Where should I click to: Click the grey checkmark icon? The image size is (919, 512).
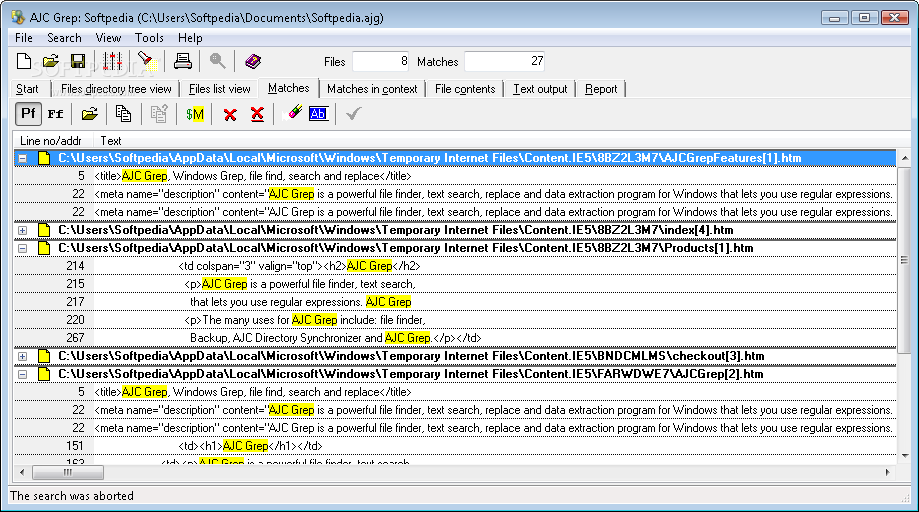pos(353,114)
